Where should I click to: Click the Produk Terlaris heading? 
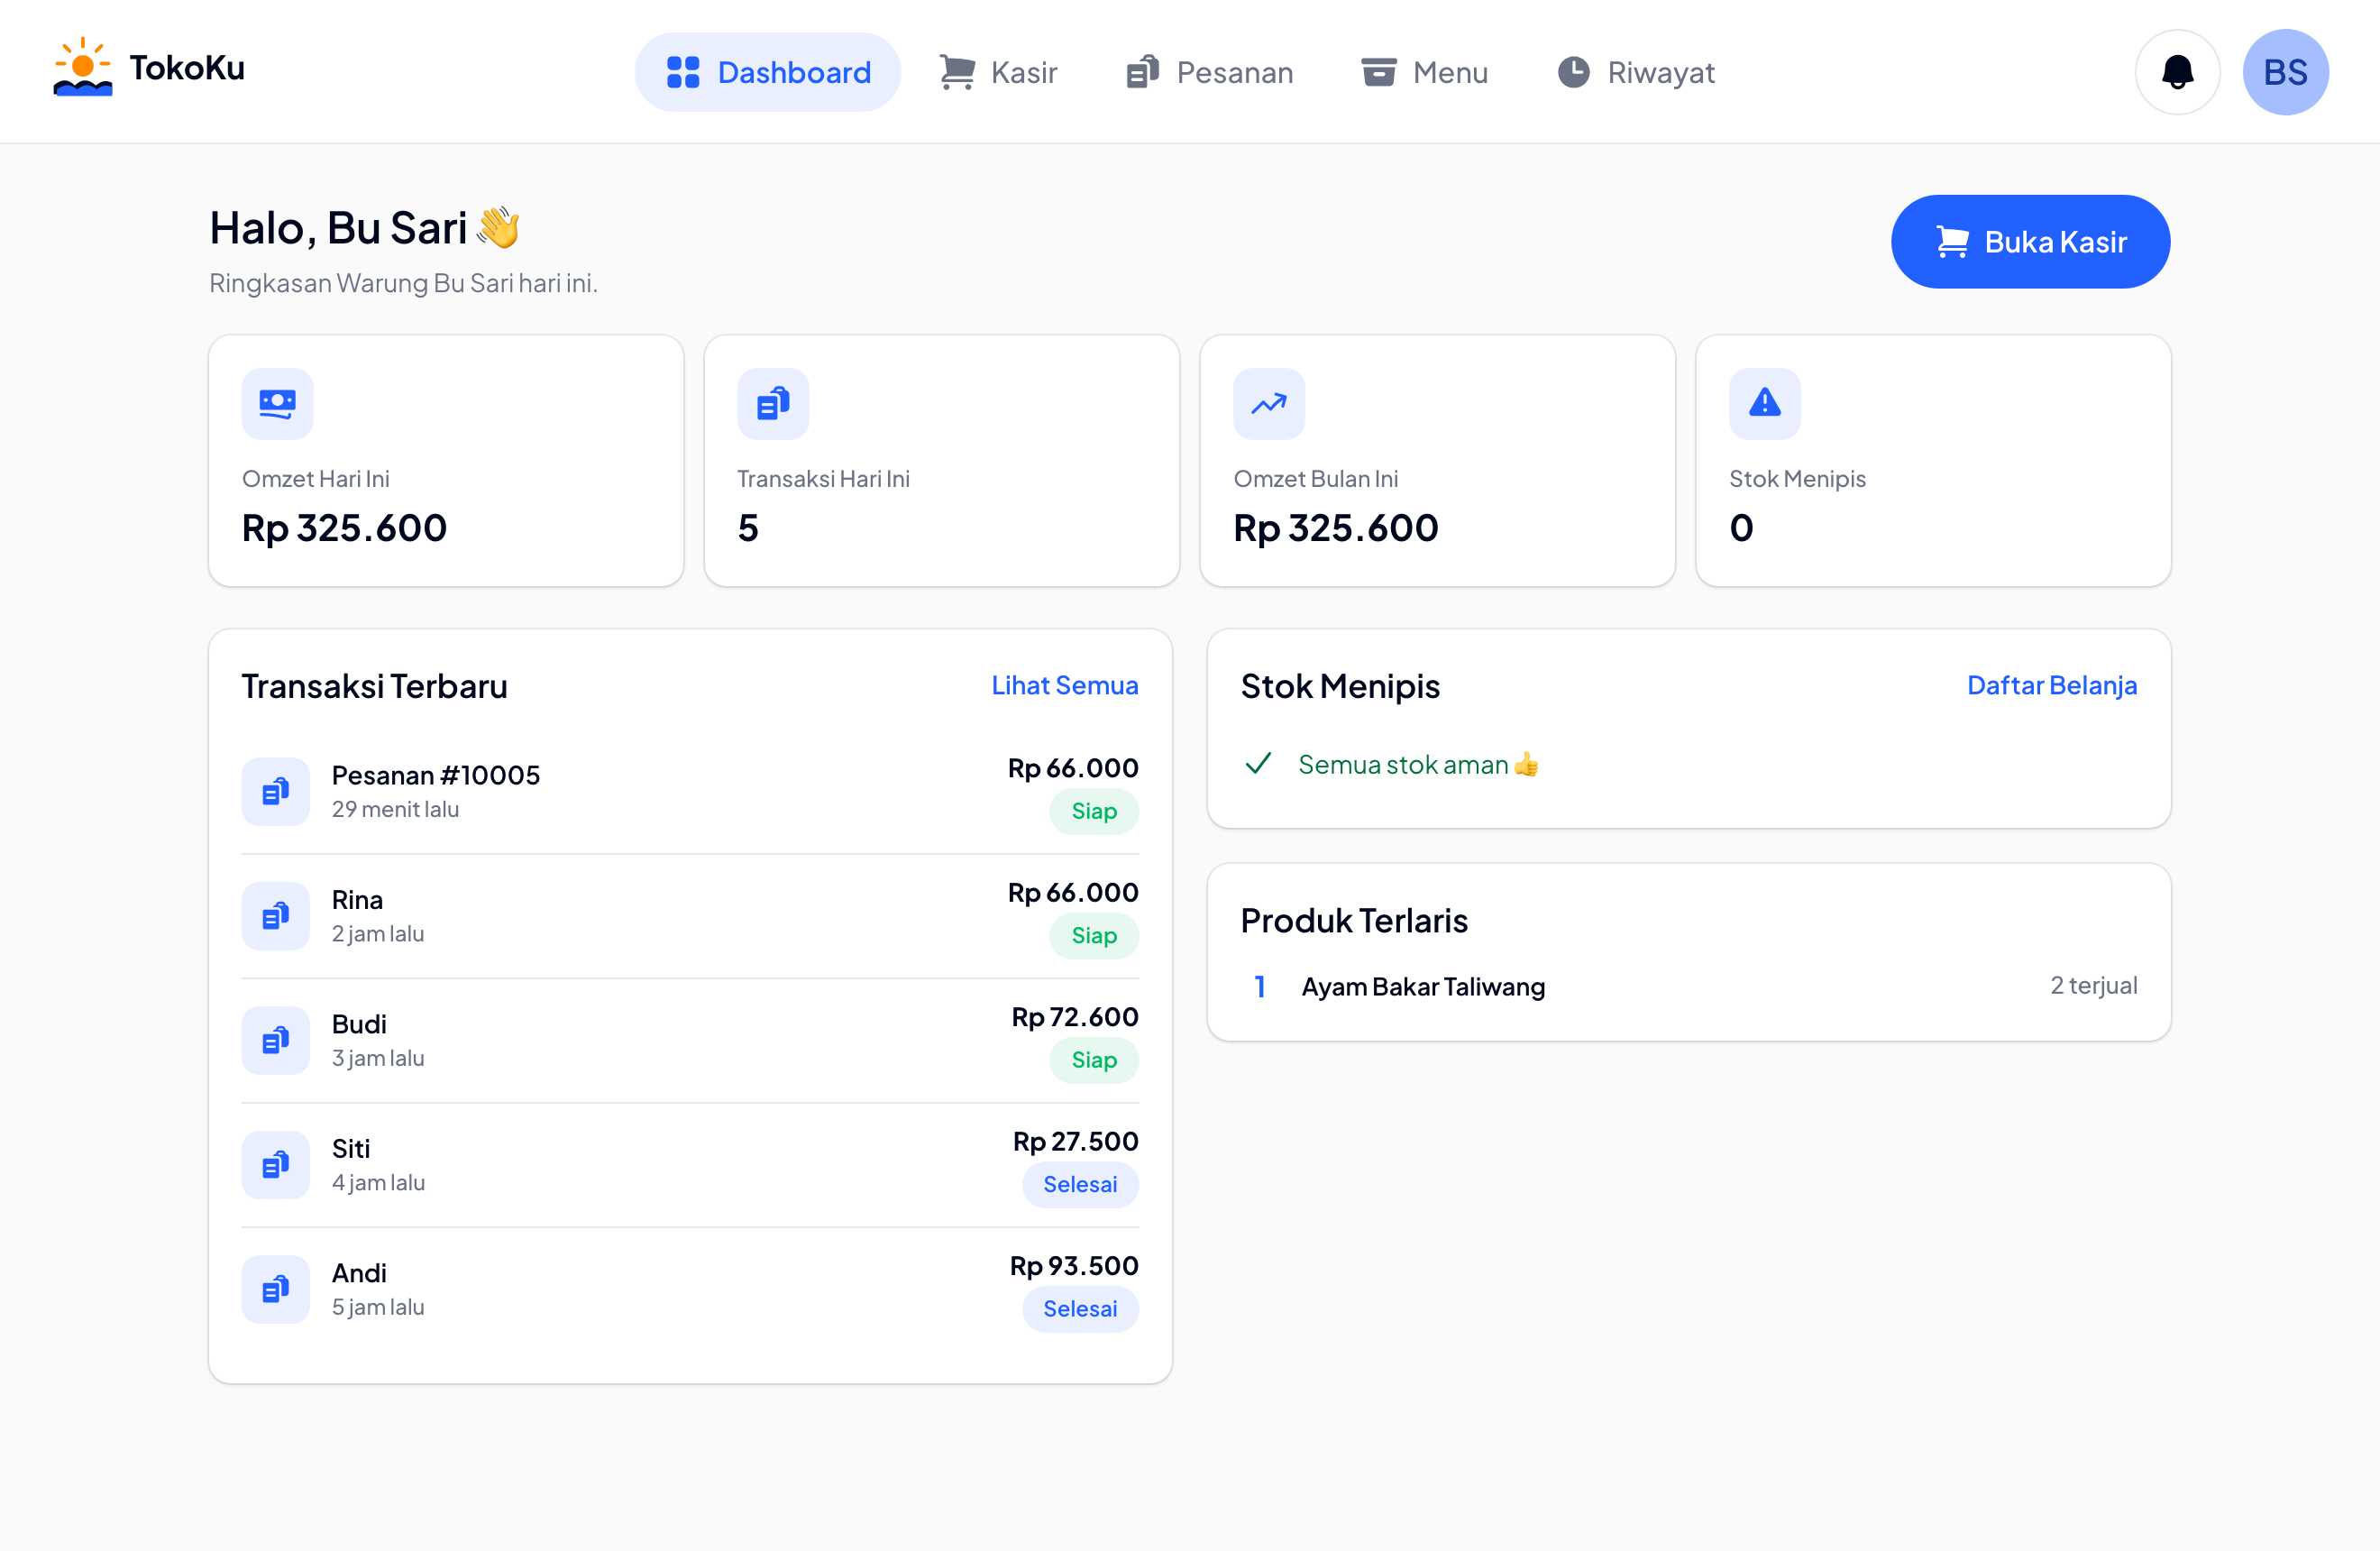click(1354, 921)
